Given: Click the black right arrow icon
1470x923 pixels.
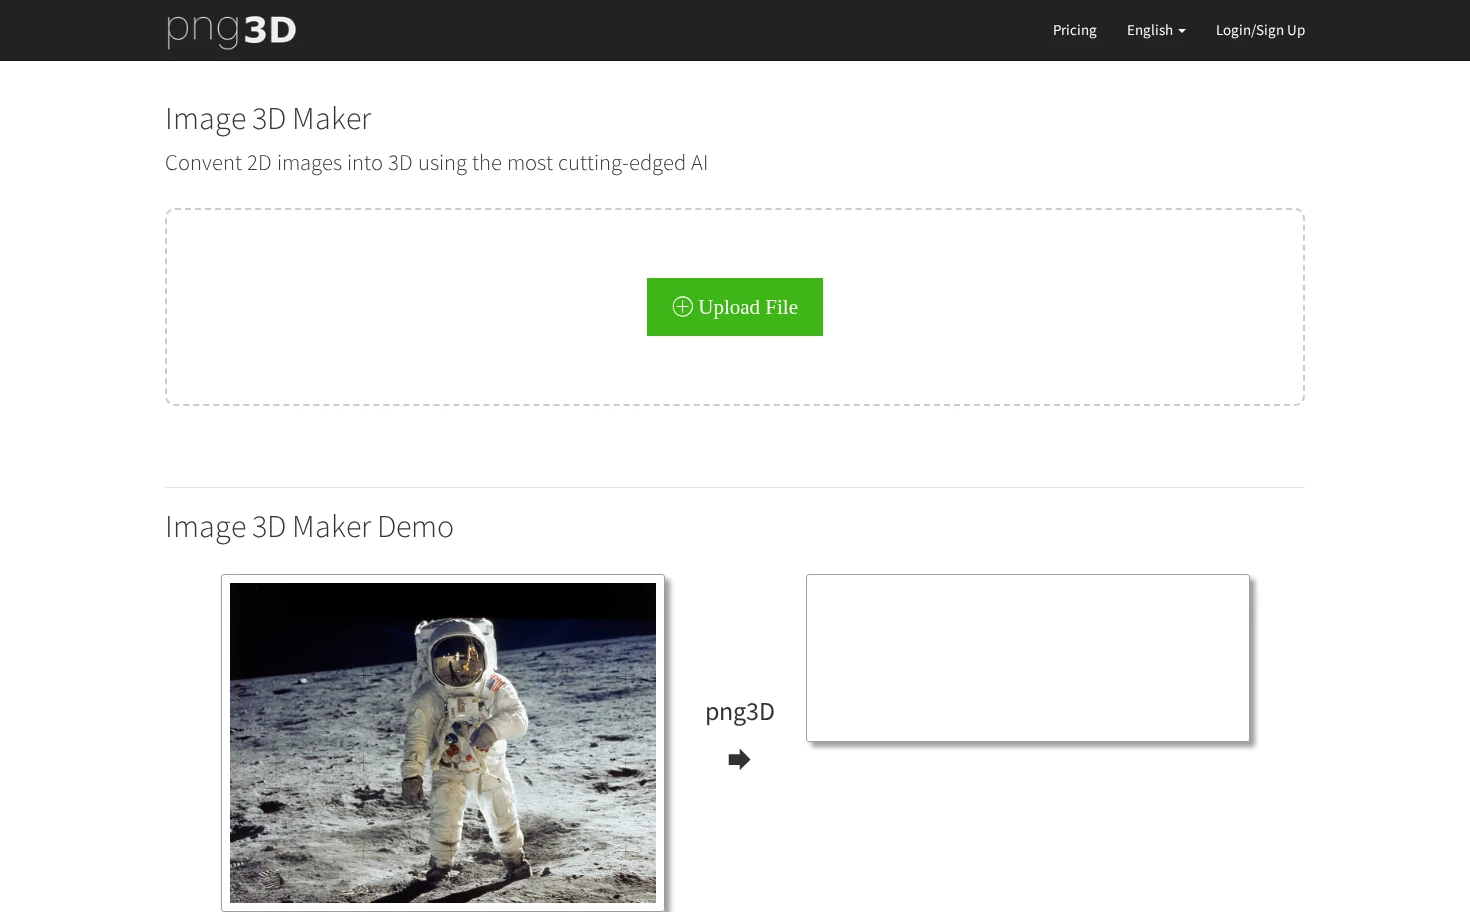Looking at the screenshot, I should pos(739,760).
